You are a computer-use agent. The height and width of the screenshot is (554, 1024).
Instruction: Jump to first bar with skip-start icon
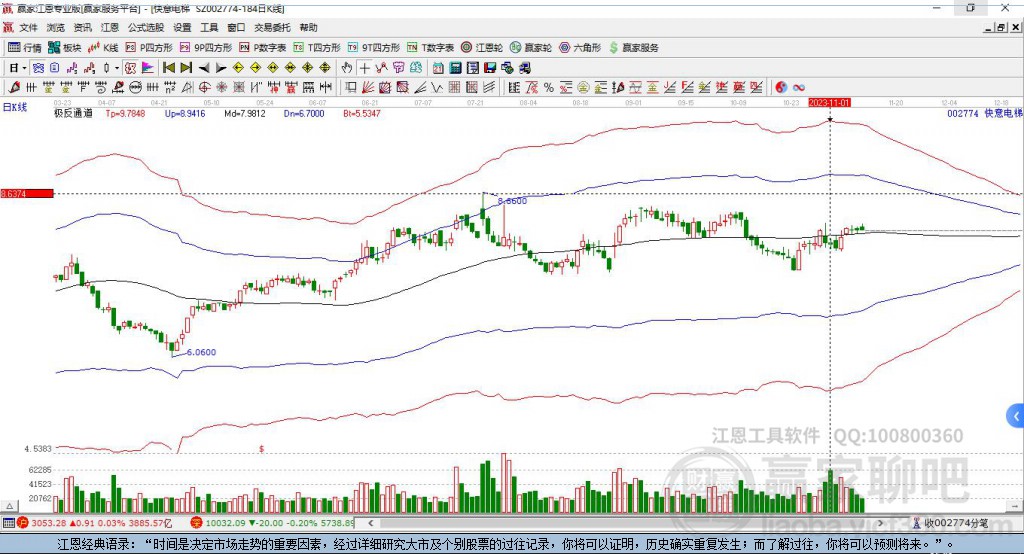(x=168, y=68)
